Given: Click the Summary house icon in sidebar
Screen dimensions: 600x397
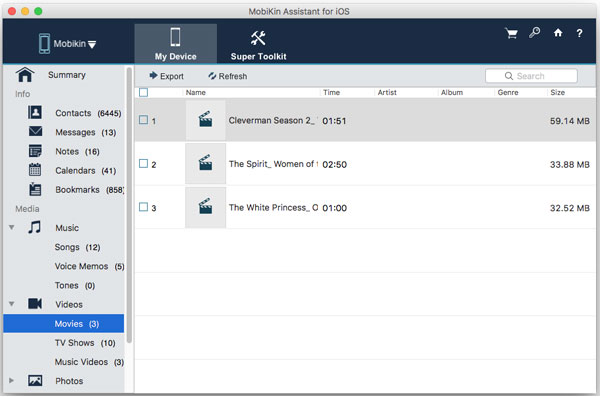Looking at the screenshot, I should [25, 75].
